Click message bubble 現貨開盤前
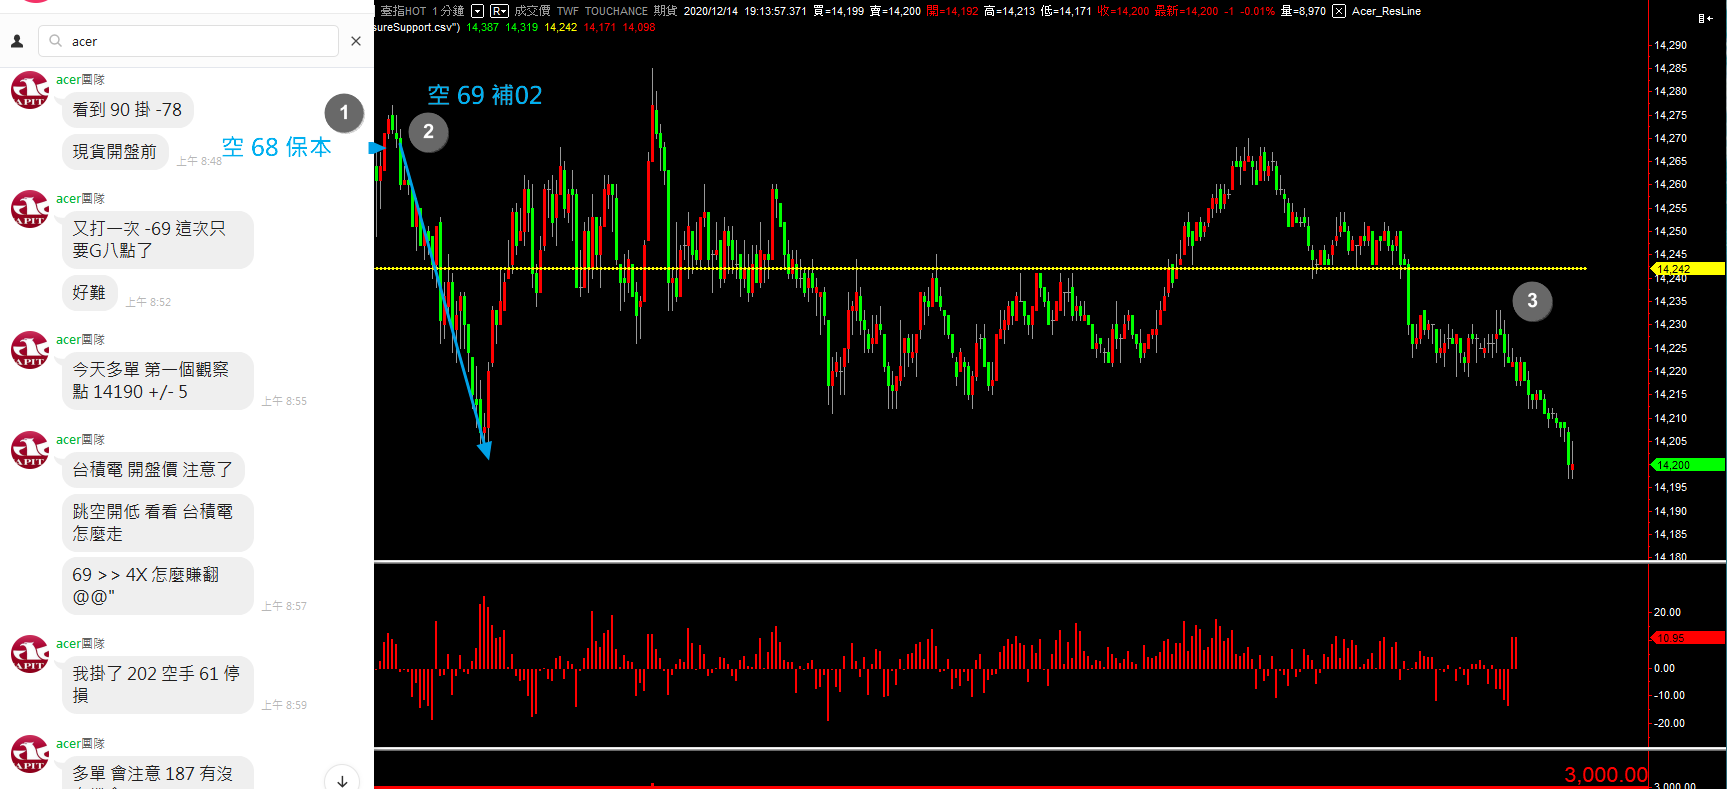 (x=115, y=152)
